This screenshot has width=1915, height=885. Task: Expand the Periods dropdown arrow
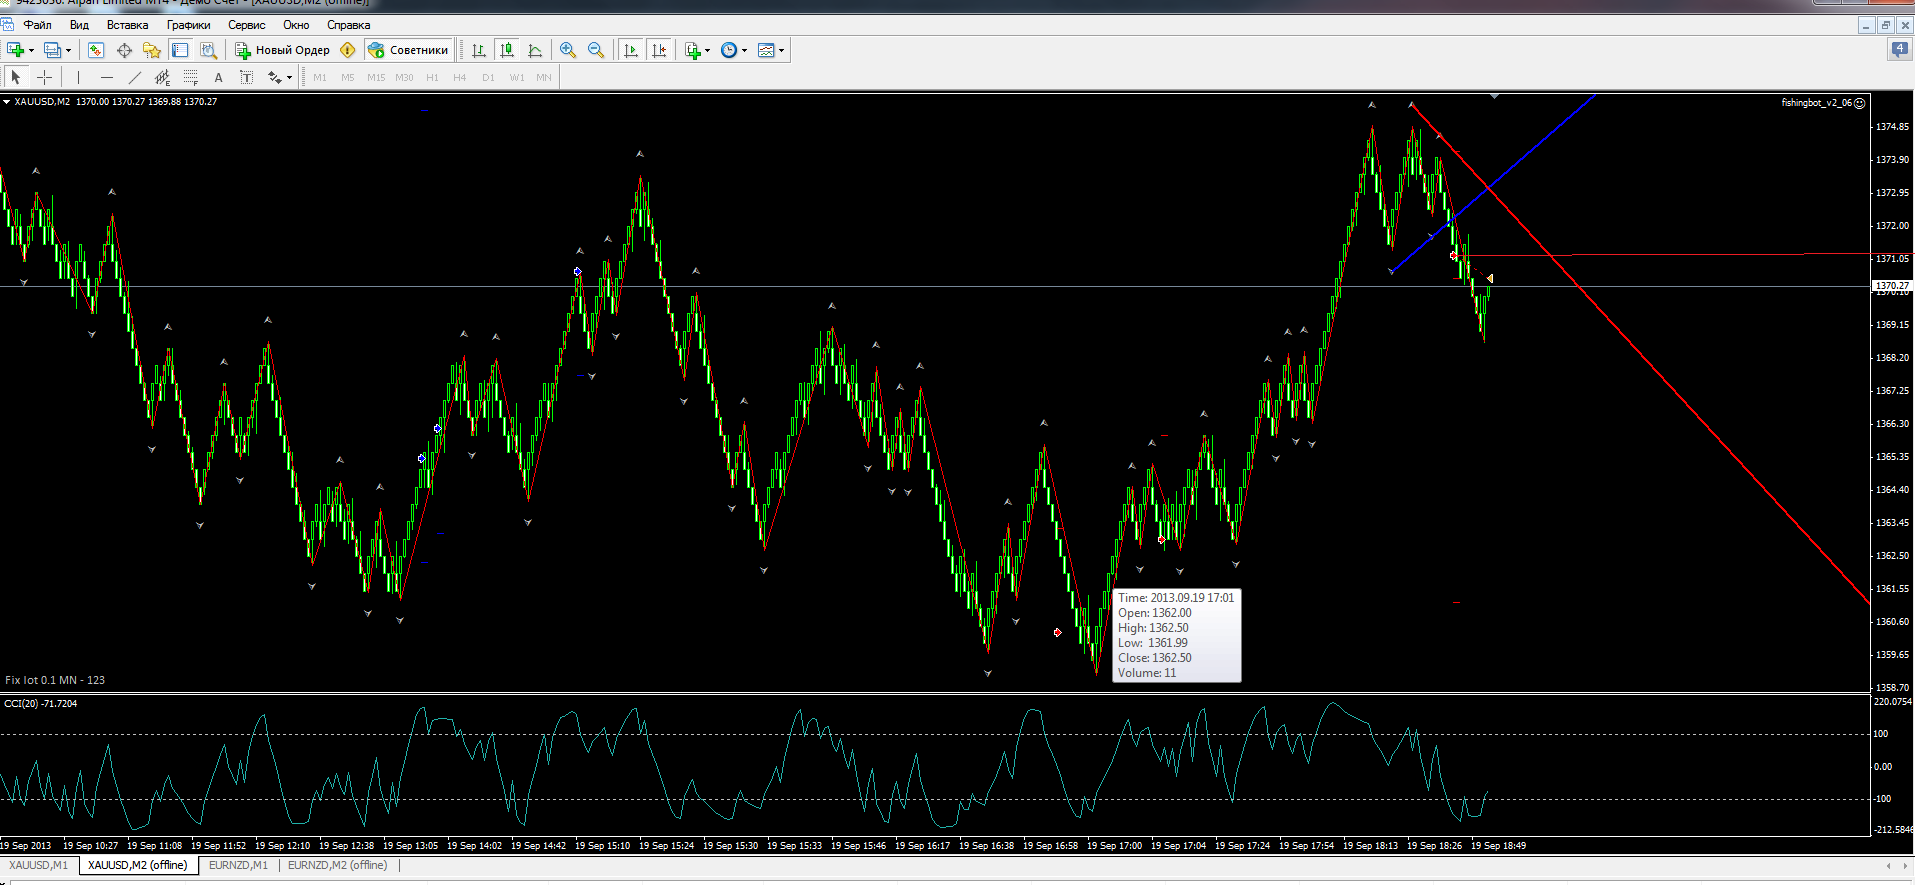(745, 50)
